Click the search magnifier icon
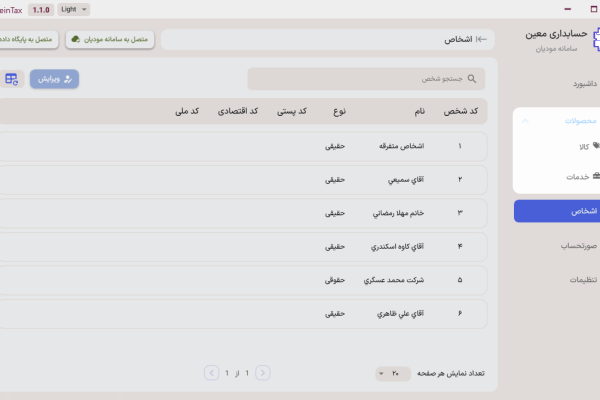This screenshot has height=400, width=600. tap(472, 79)
